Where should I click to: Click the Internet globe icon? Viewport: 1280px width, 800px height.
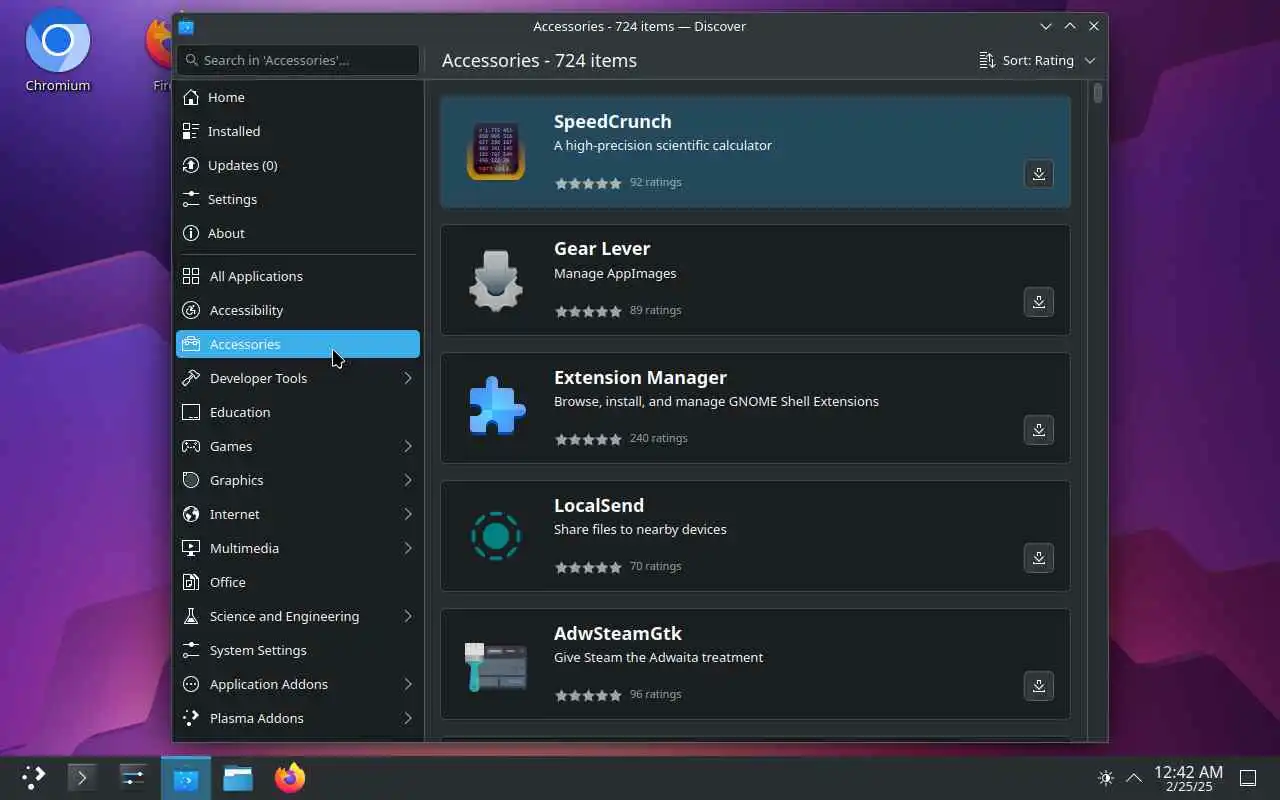[x=191, y=514]
